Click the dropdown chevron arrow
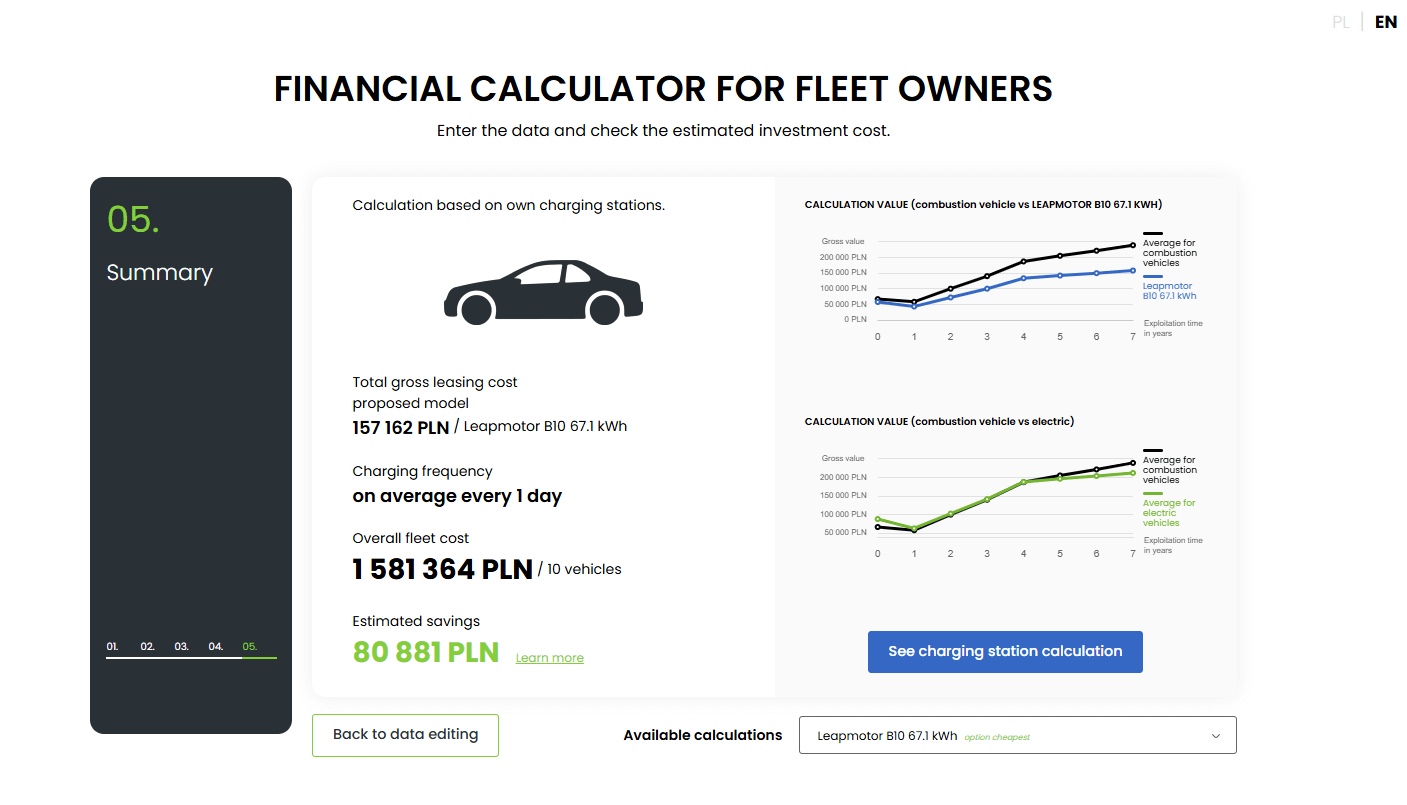 click(x=1216, y=736)
